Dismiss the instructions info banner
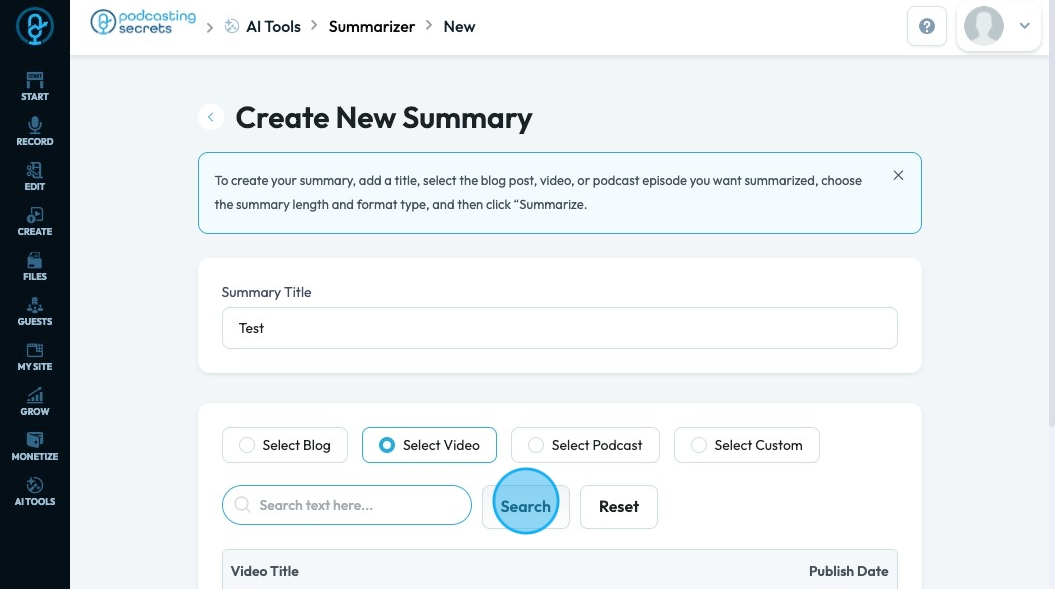Image resolution: width=1055 pixels, height=589 pixels. 898,176
